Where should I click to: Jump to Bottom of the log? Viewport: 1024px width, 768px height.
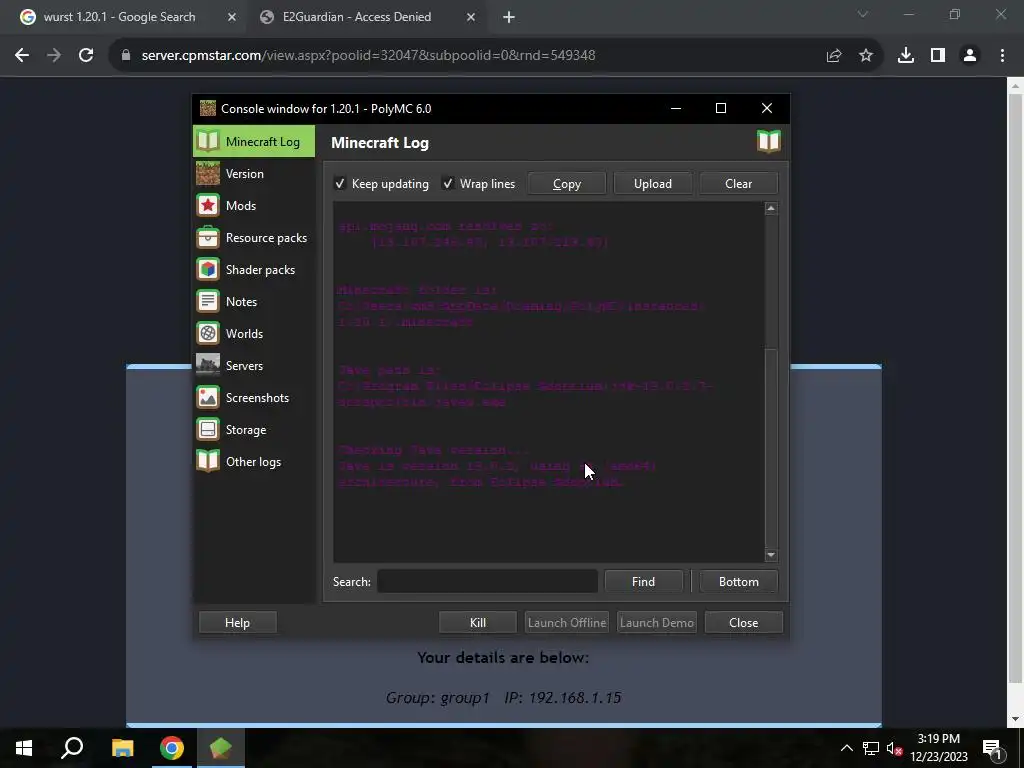[739, 582]
